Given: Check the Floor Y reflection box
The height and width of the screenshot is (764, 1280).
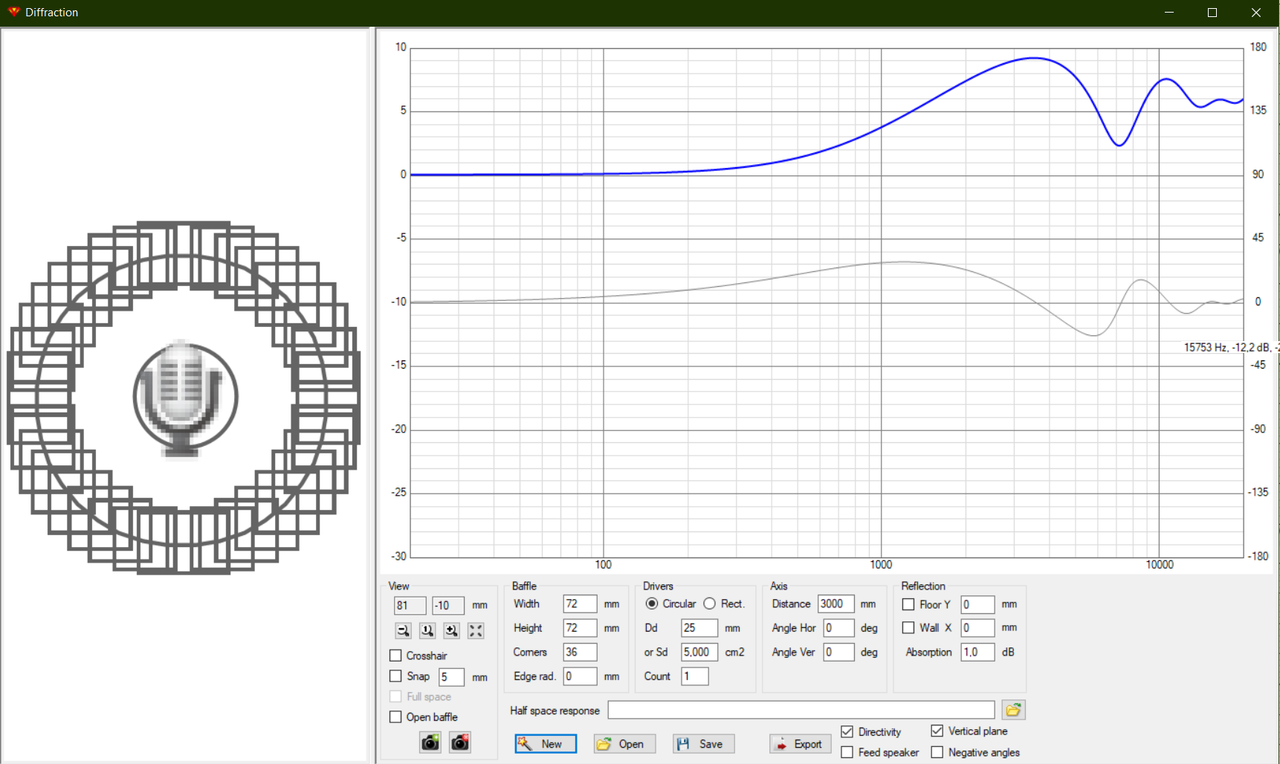Looking at the screenshot, I should pyautogui.click(x=909, y=605).
